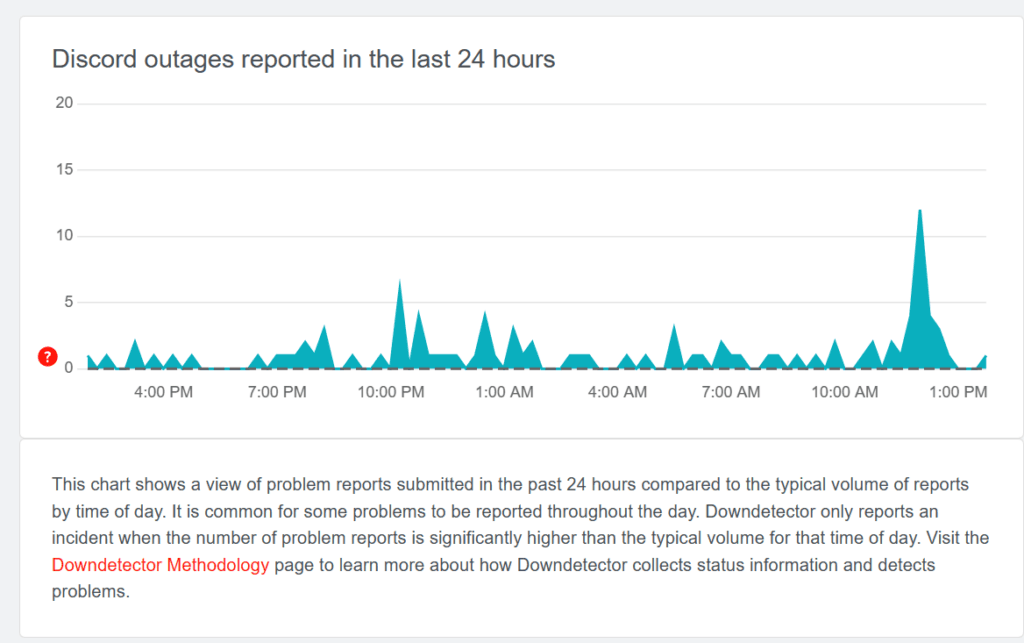Click the '4:00 AM' x-axis label
Screen dimensions: 1024x643
[617, 392]
